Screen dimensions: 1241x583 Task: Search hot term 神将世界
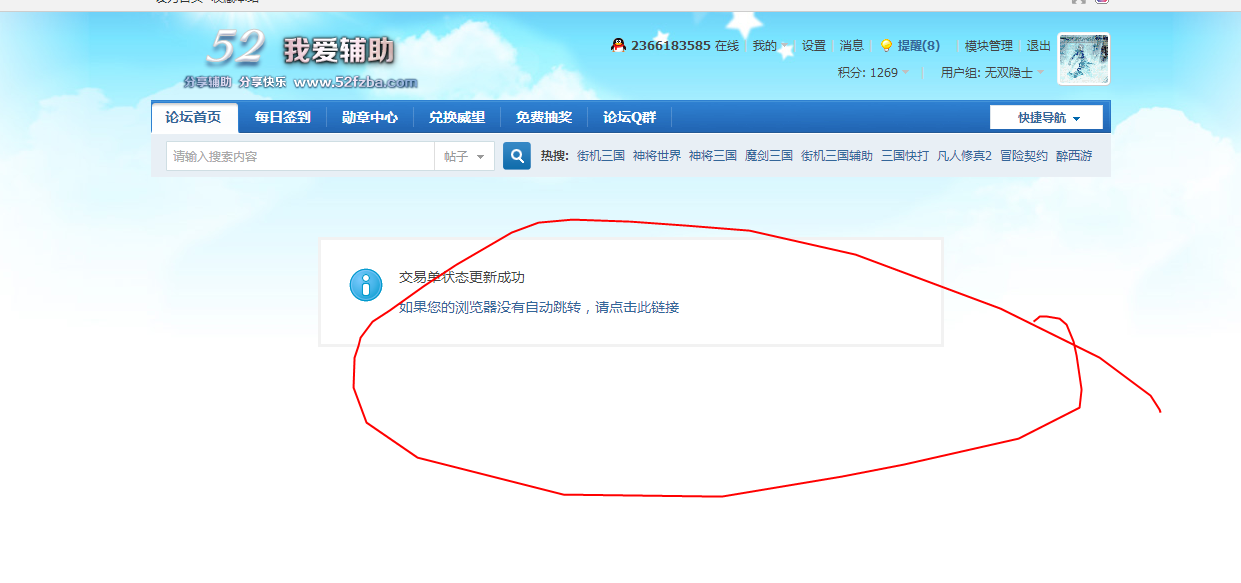coord(657,156)
